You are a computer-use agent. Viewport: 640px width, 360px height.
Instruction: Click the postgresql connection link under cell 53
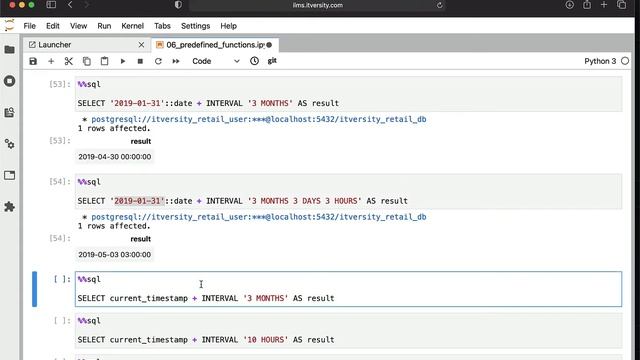coord(259,119)
